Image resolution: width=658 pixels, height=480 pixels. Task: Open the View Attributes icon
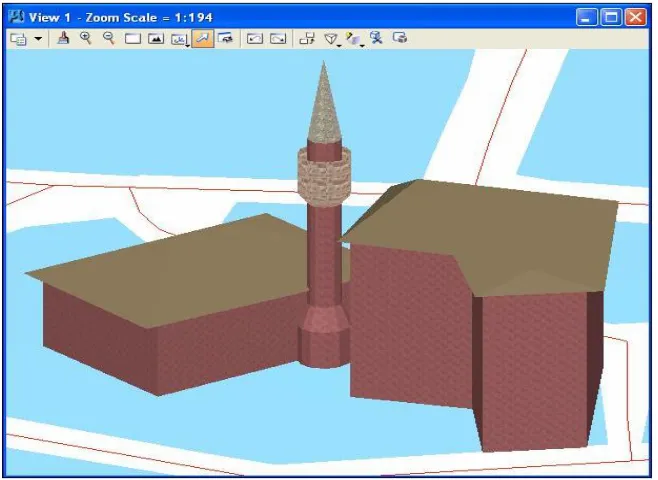(18, 39)
